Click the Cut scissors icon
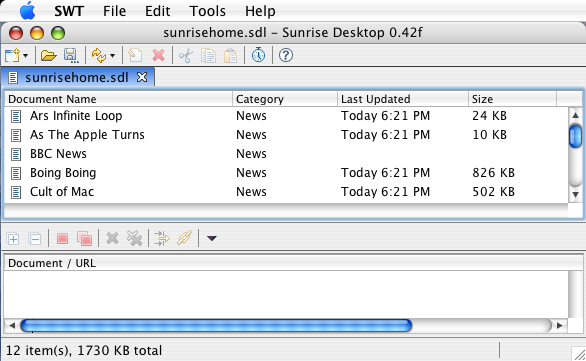 pos(186,56)
